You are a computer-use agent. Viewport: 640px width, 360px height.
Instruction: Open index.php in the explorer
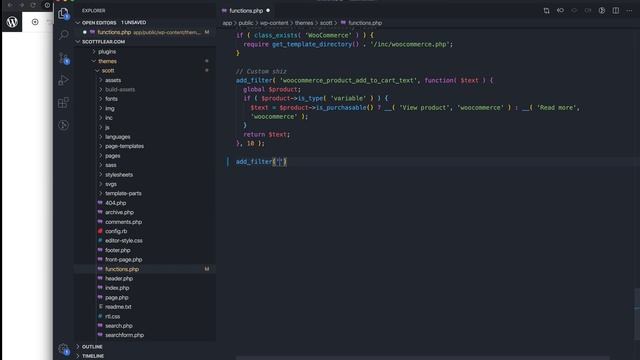[x=117, y=288]
